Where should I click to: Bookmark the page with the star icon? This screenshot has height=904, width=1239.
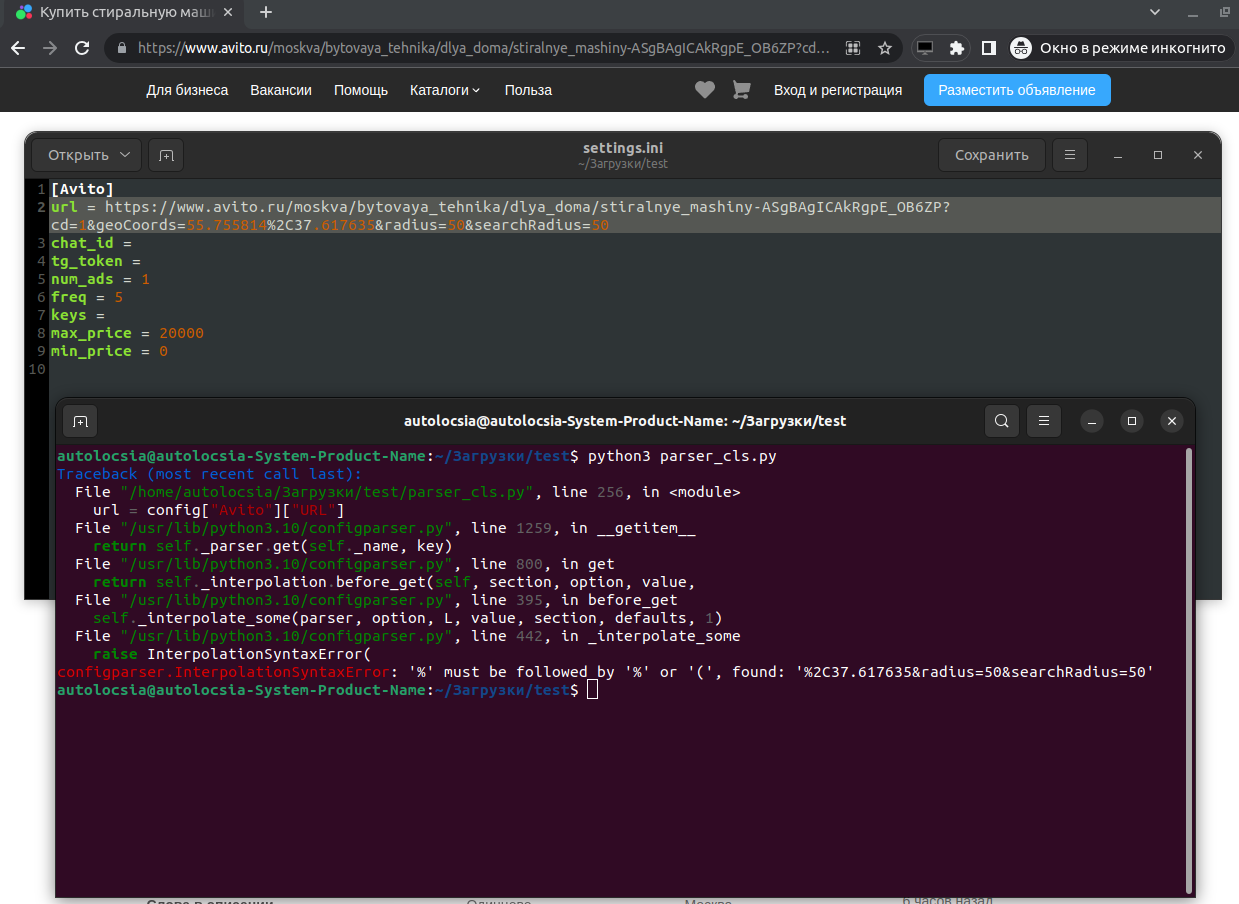pos(886,47)
